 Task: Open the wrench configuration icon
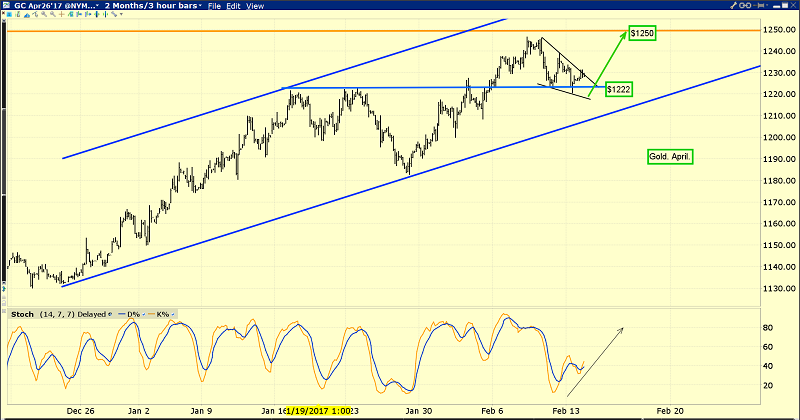click(734, 5)
